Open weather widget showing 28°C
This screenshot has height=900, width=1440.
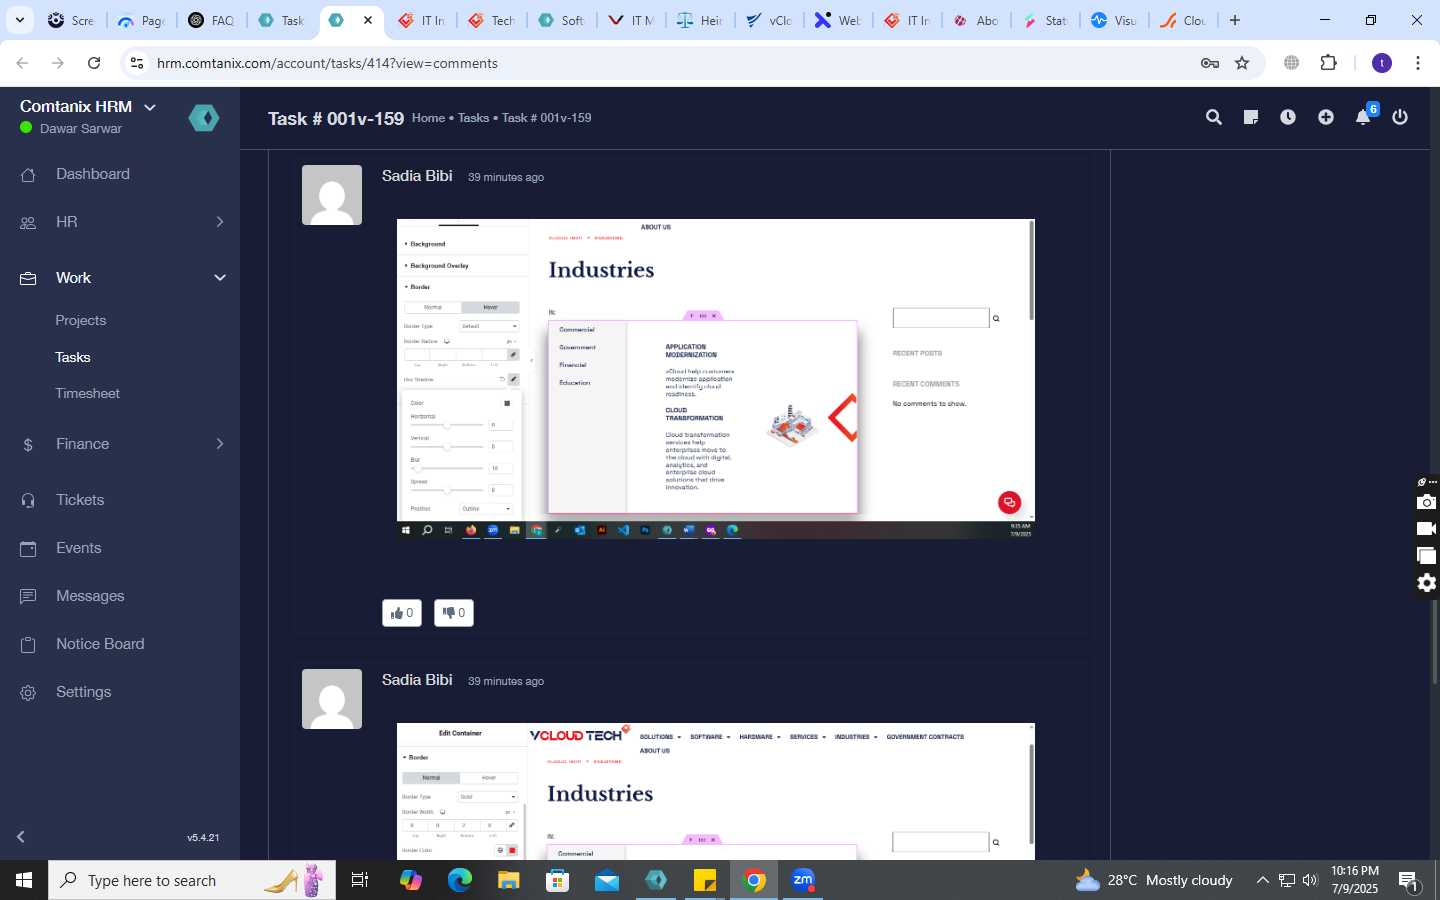pos(1153,881)
